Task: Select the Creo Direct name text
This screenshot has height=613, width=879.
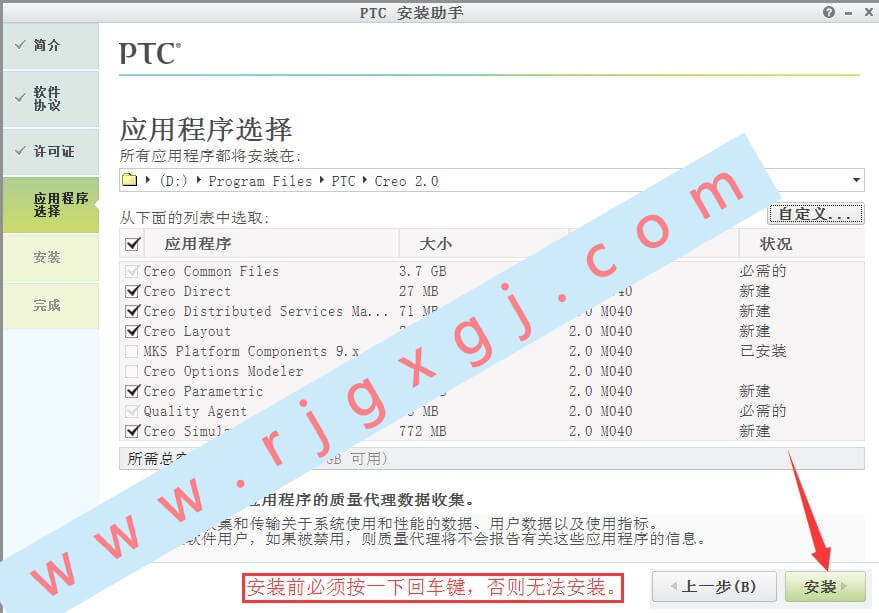Action: 187,292
